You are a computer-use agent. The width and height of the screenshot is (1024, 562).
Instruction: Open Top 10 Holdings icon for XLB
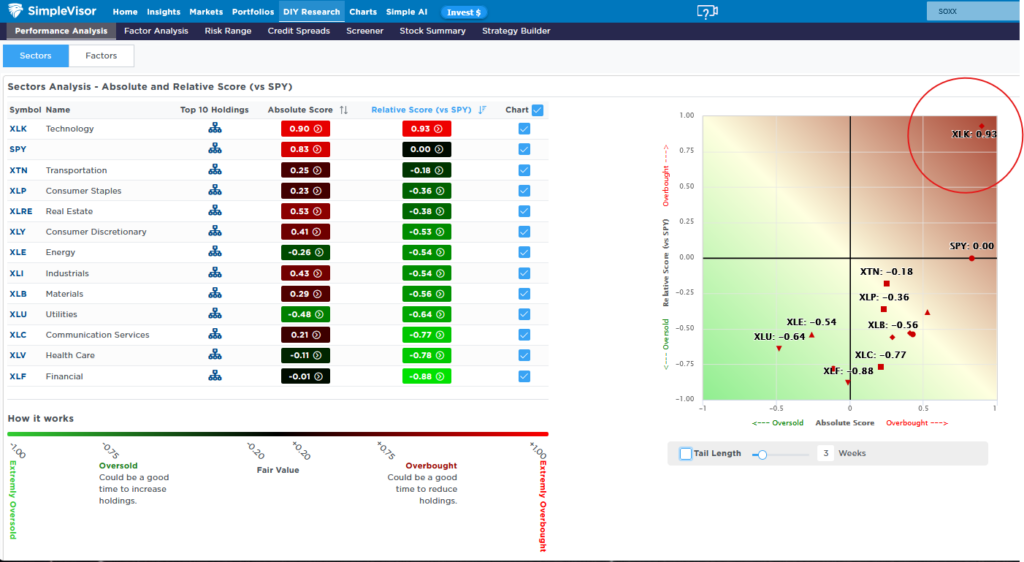pos(215,294)
